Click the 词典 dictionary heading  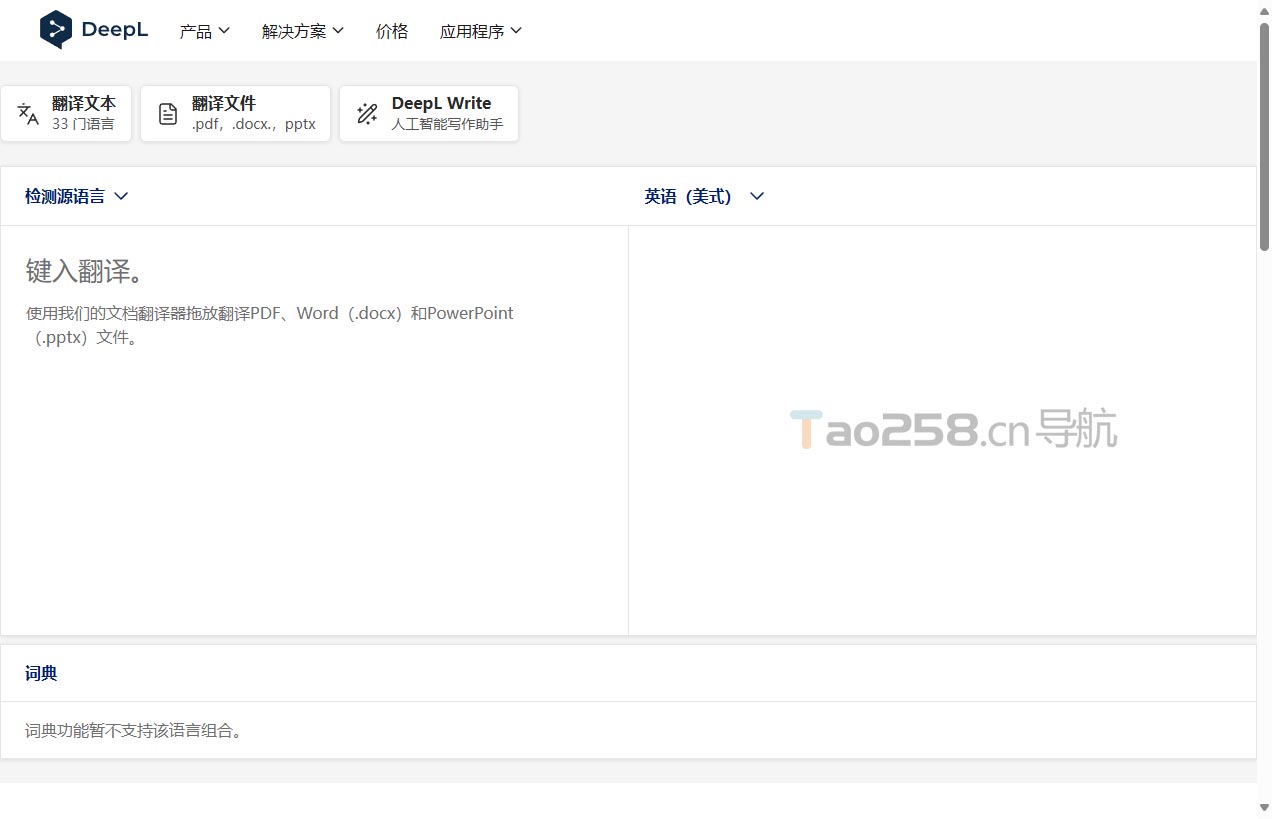41,673
